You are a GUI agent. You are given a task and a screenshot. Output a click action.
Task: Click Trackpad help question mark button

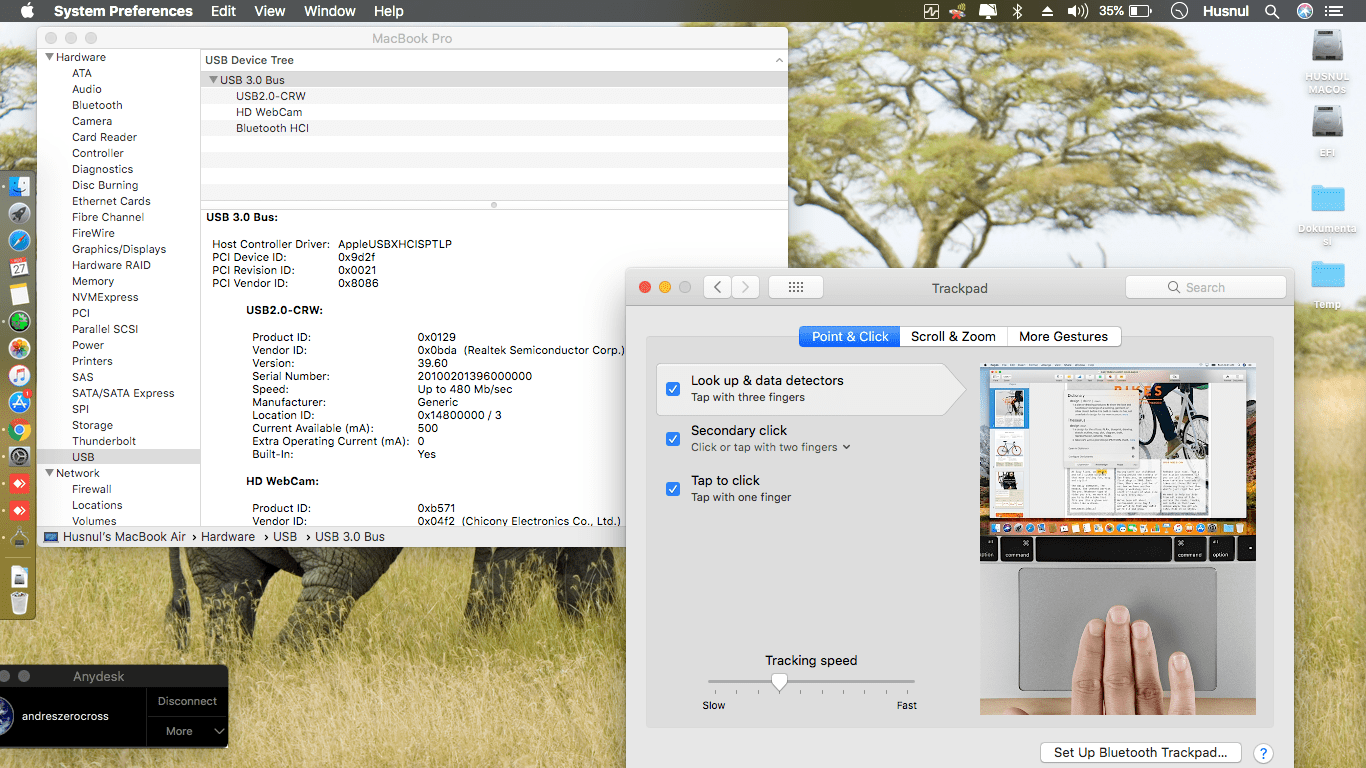[1263, 753]
